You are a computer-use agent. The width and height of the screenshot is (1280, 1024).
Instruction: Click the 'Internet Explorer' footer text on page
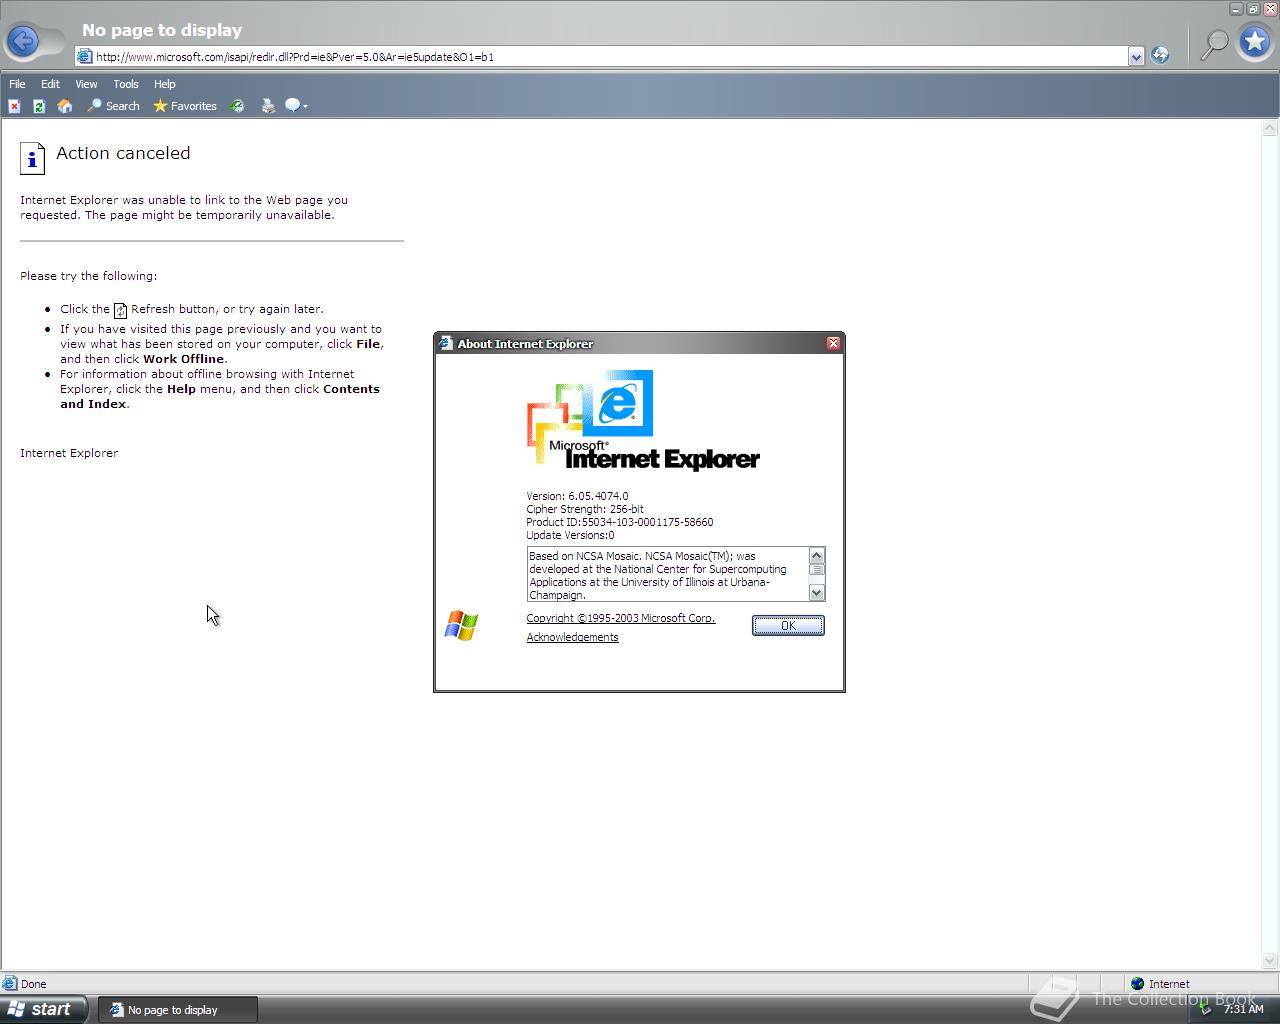(x=69, y=453)
